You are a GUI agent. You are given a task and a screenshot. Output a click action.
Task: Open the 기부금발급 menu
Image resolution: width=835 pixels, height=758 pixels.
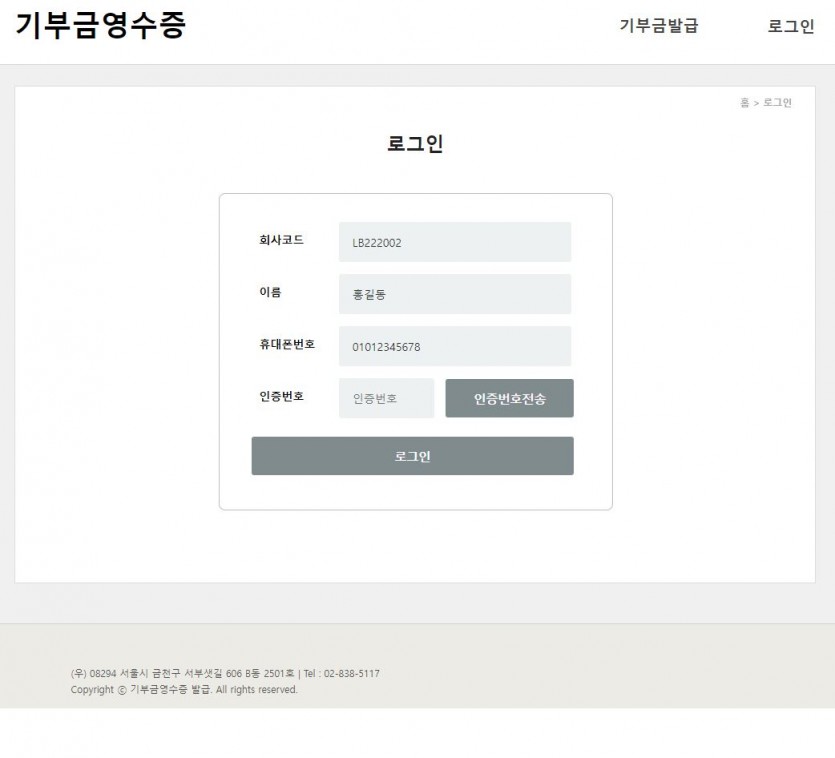click(658, 26)
